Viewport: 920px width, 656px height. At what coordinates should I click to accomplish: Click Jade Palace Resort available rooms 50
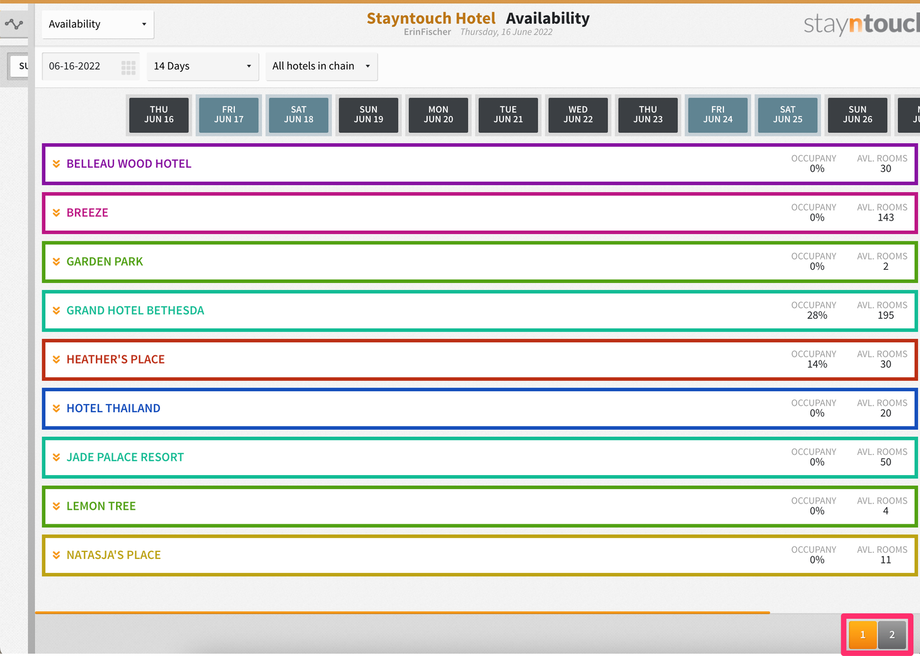[885, 462]
